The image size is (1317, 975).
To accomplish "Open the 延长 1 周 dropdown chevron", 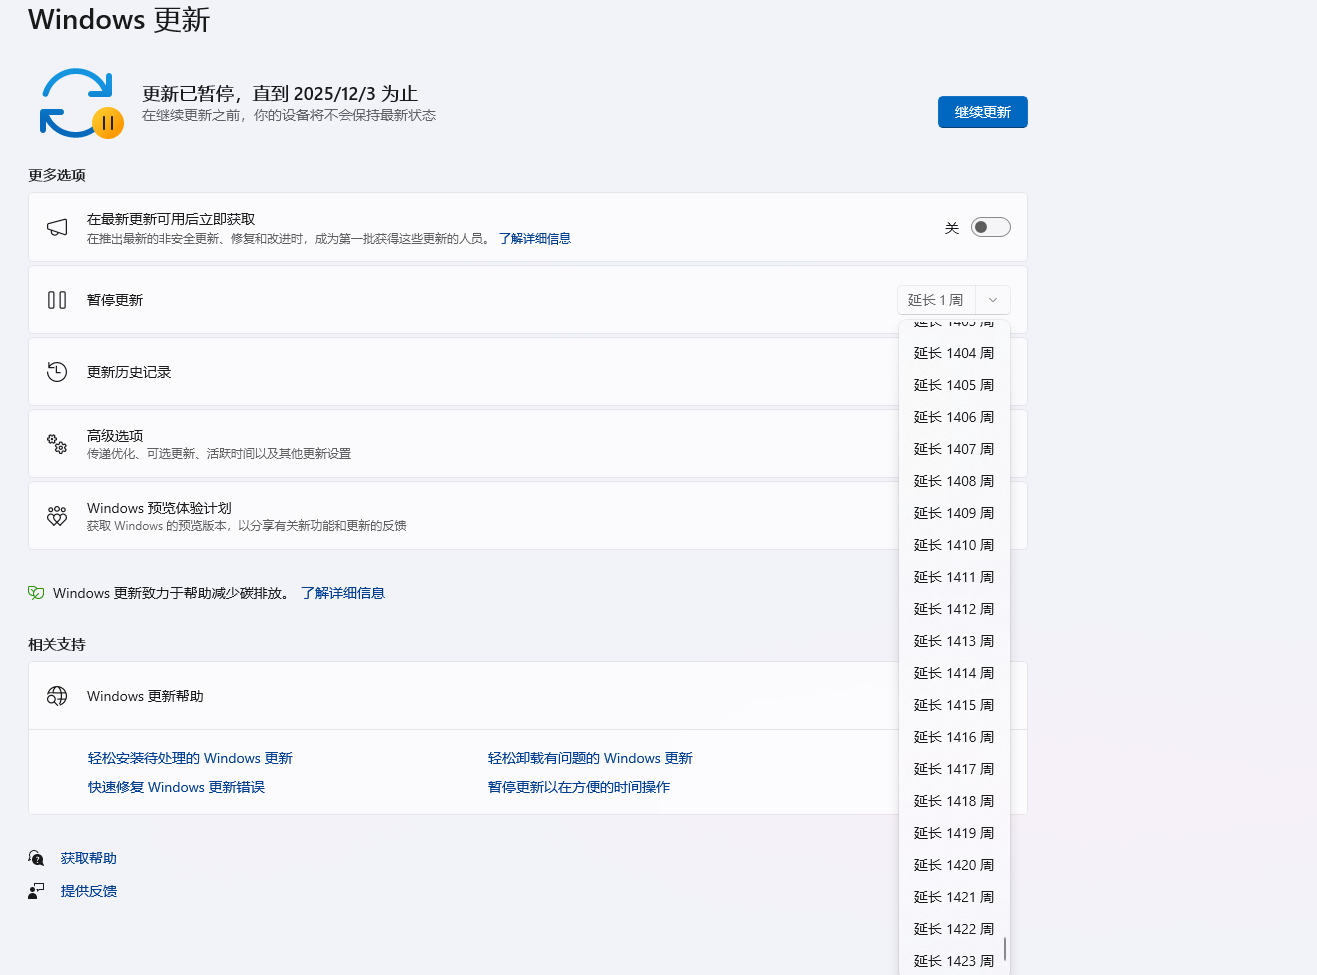I will click(x=993, y=300).
